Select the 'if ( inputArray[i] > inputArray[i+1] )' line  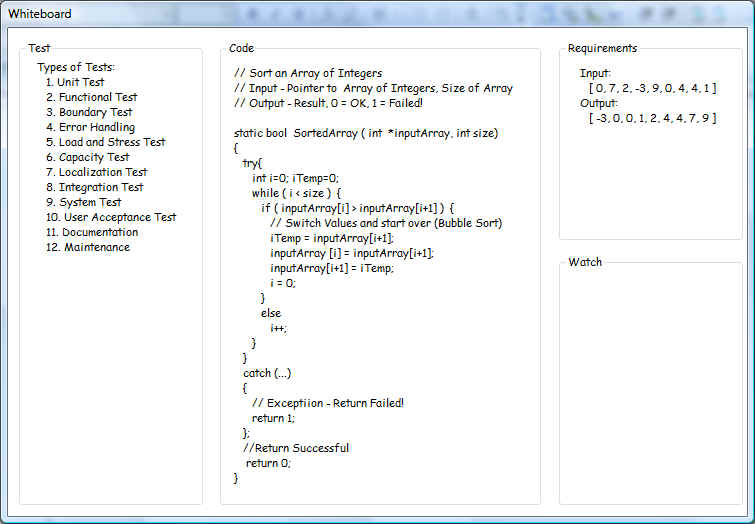pyautogui.click(x=358, y=208)
